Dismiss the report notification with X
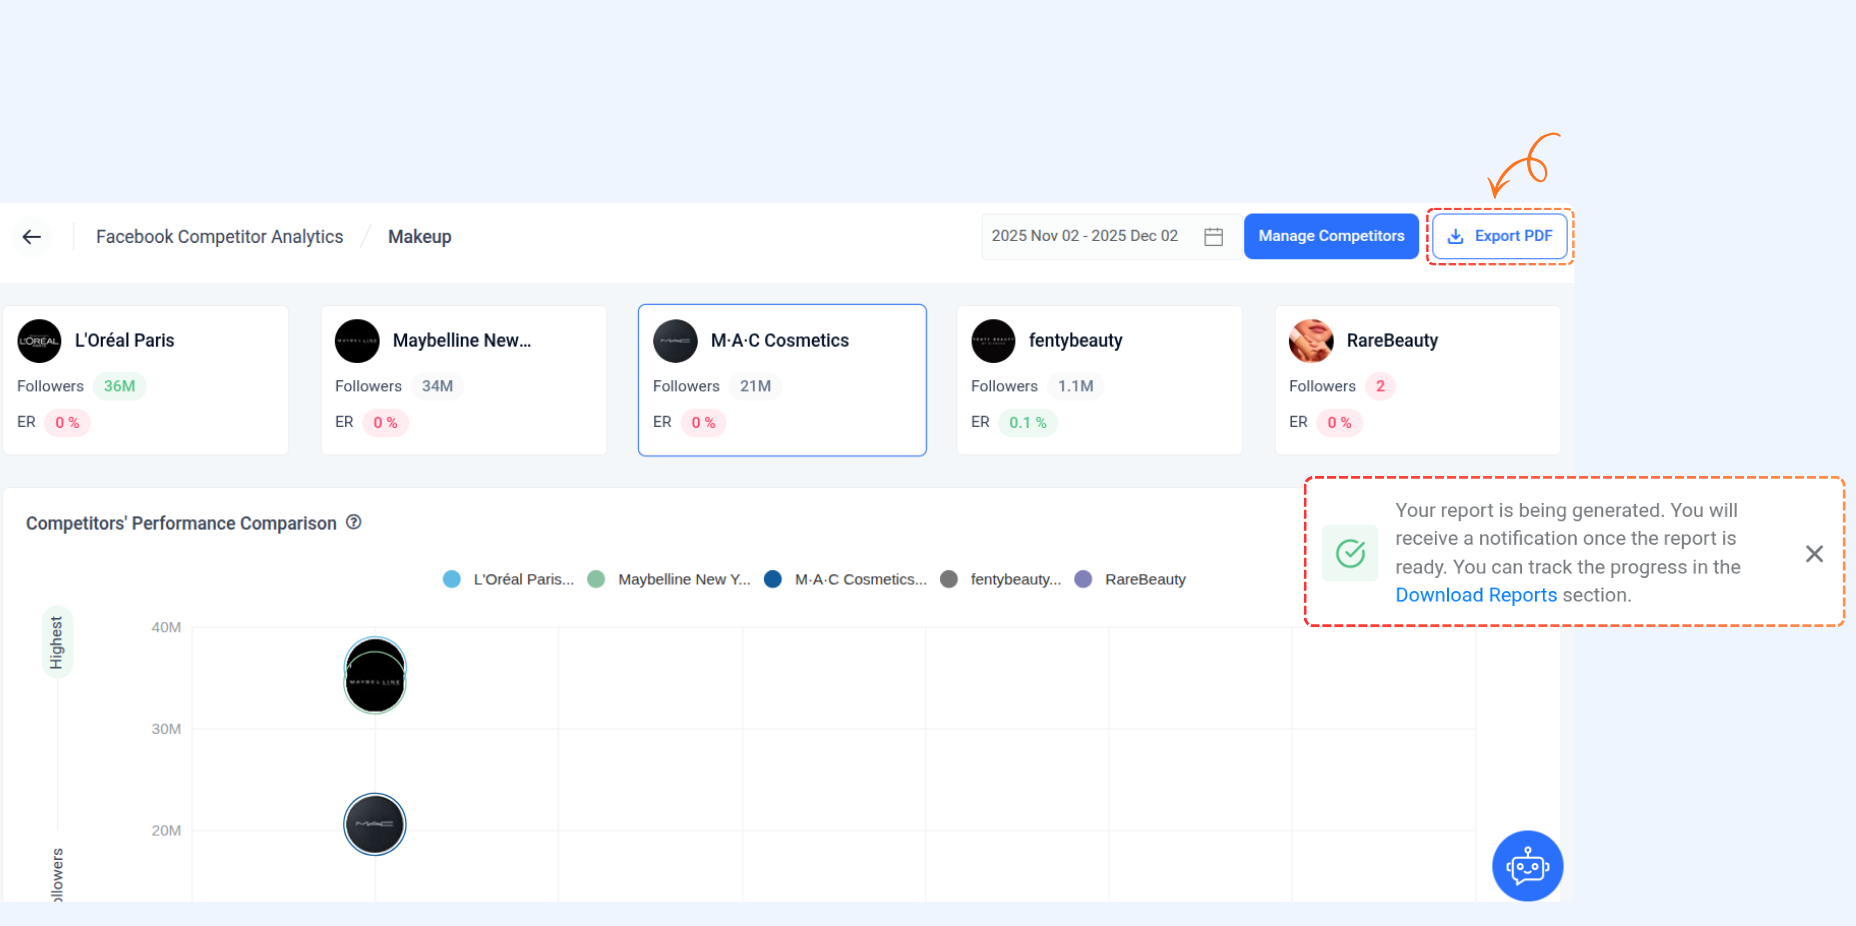 pyautogui.click(x=1814, y=554)
